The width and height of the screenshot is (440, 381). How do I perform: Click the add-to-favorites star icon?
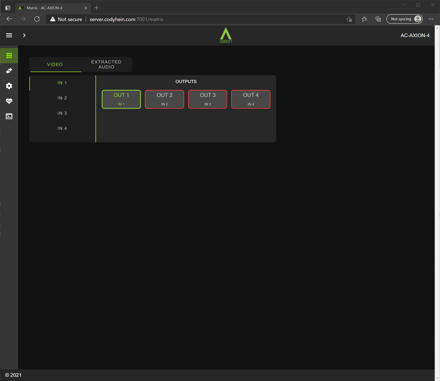[x=349, y=19]
